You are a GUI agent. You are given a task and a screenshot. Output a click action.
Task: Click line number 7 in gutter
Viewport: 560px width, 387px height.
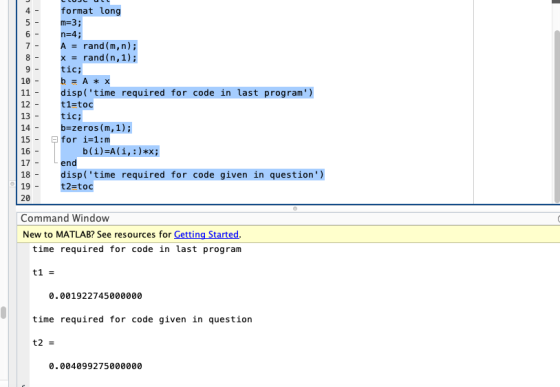pyautogui.click(x=28, y=46)
